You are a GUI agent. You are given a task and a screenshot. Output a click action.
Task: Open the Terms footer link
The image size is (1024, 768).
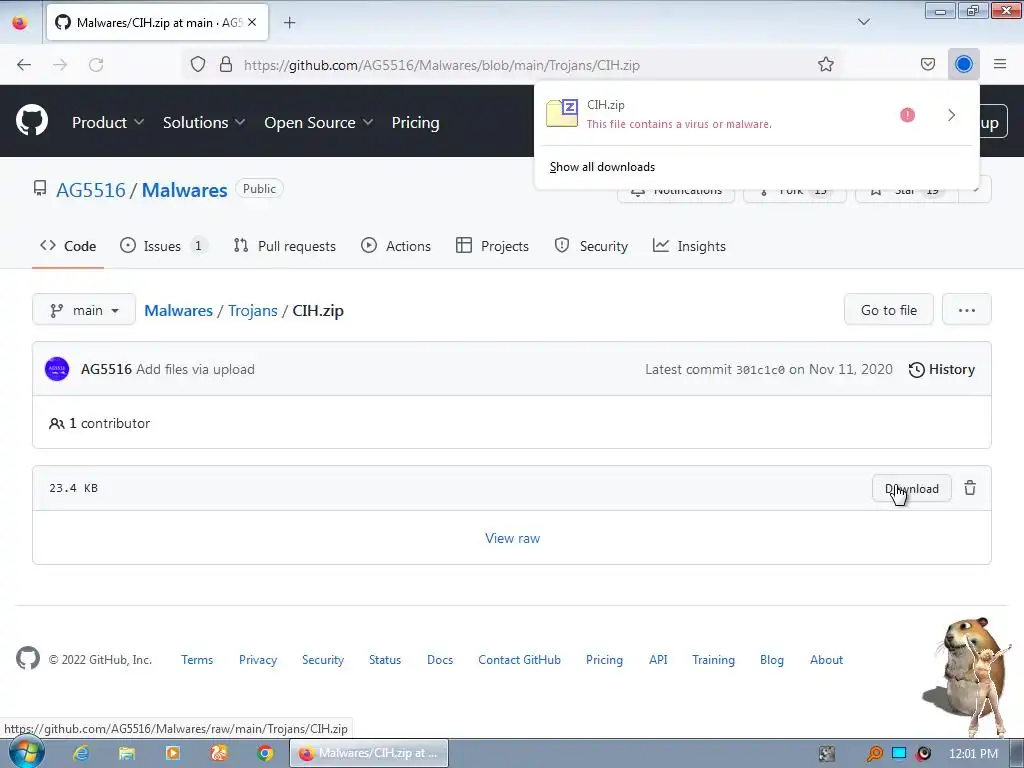coord(197,660)
